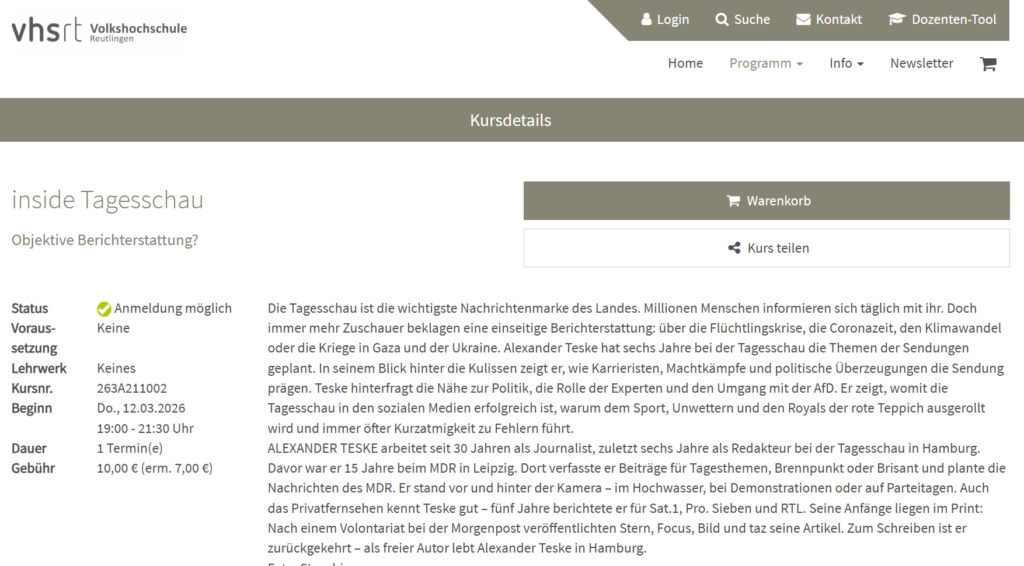Click the subtitle Objektive Berichterstattung?
The image size is (1024, 566).
coord(104,240)
